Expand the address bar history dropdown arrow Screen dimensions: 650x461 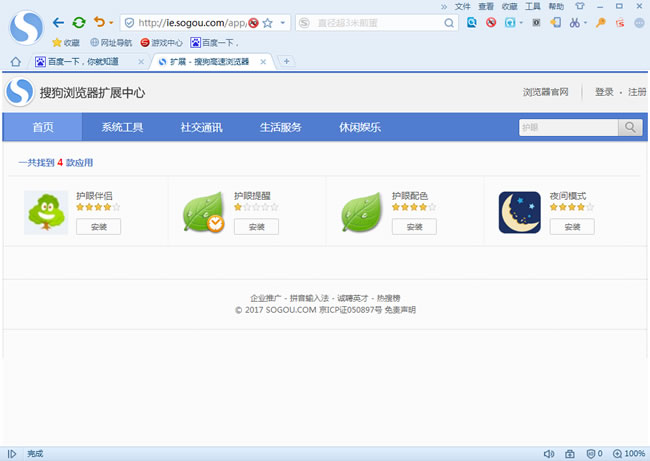pos(283,23)
